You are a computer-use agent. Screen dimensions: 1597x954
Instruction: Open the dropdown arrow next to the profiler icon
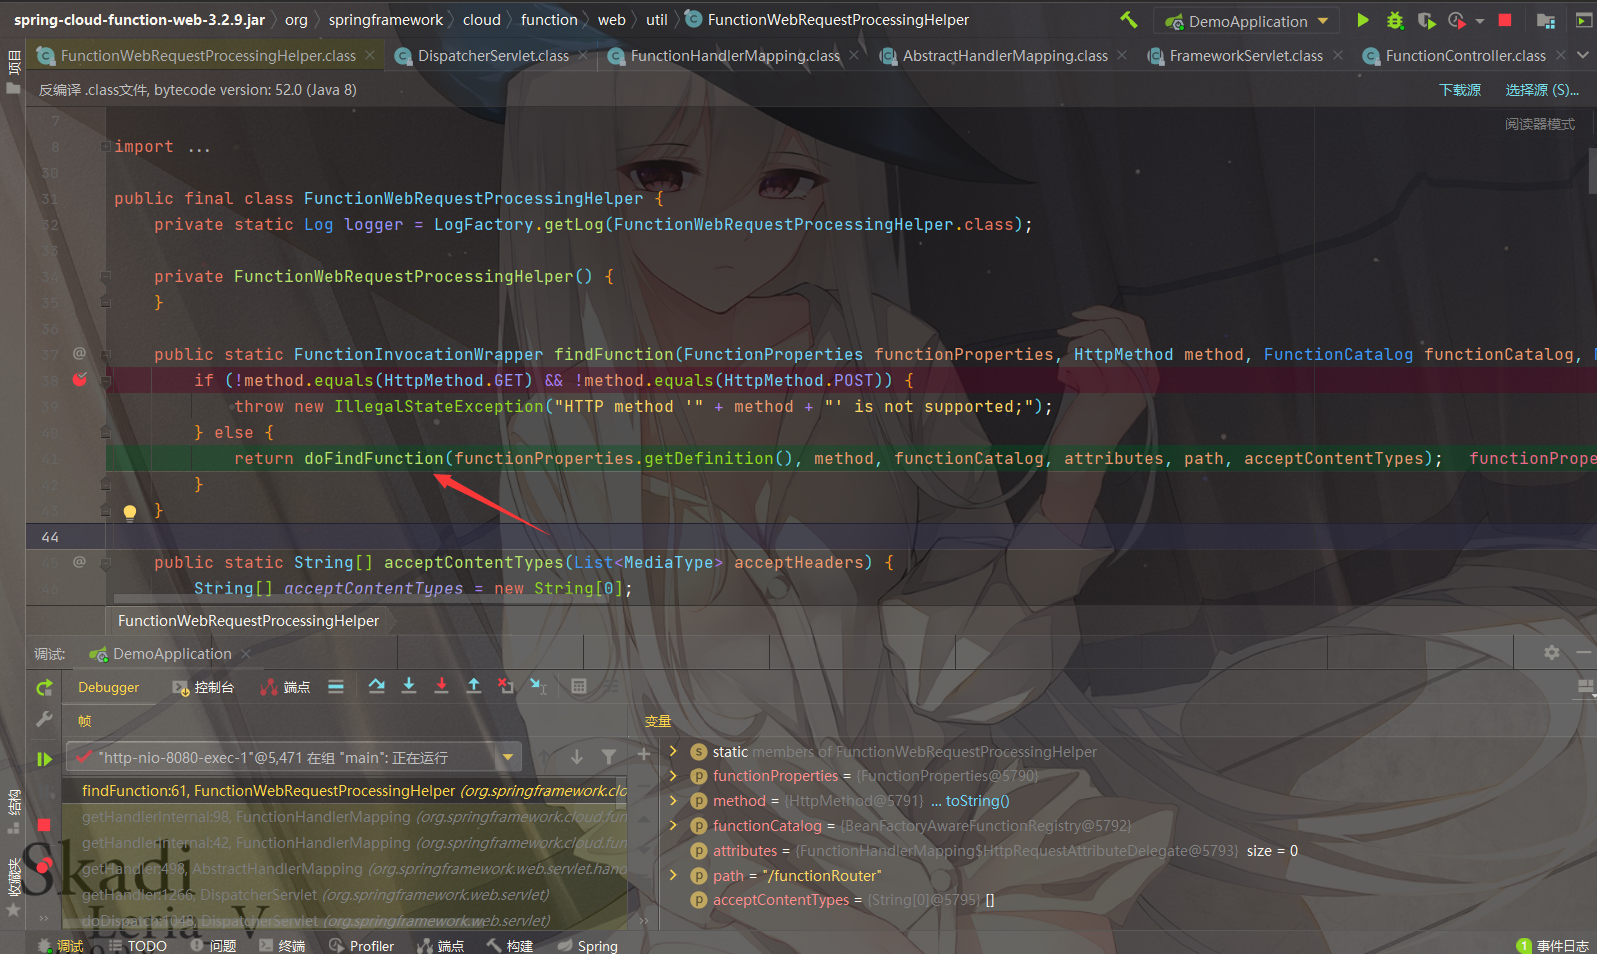click(x=1480, y=21)
